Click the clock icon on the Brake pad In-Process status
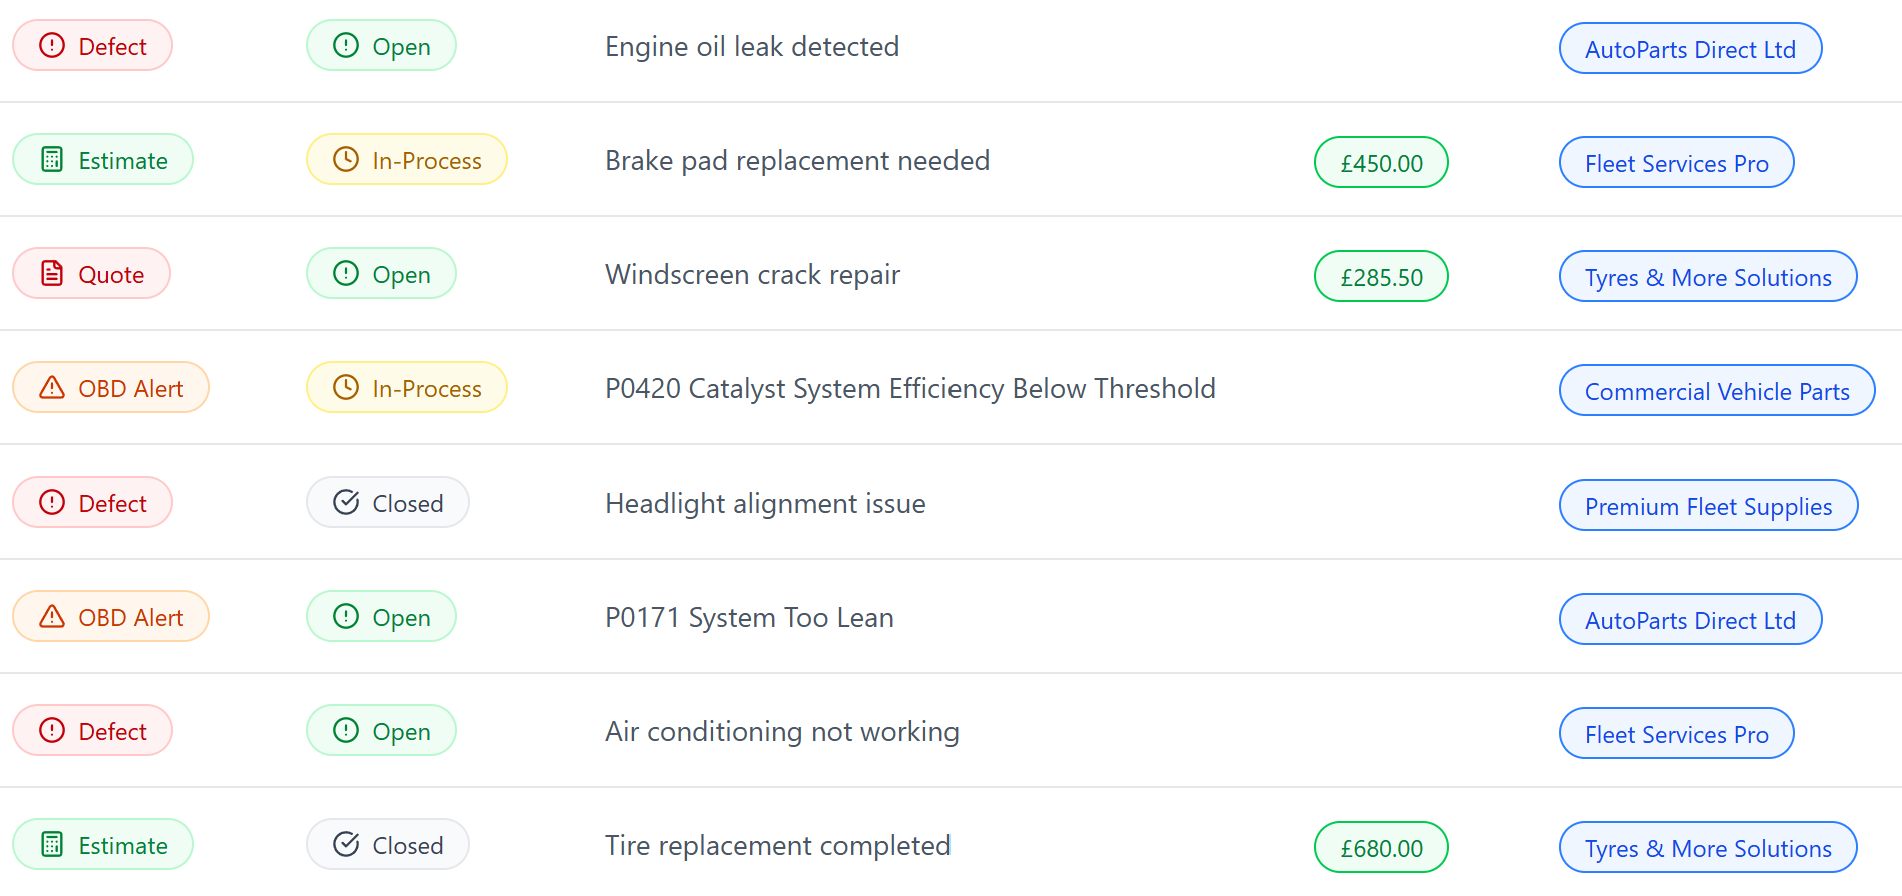Screen dimensions: 1902x896 coord(346,160)
